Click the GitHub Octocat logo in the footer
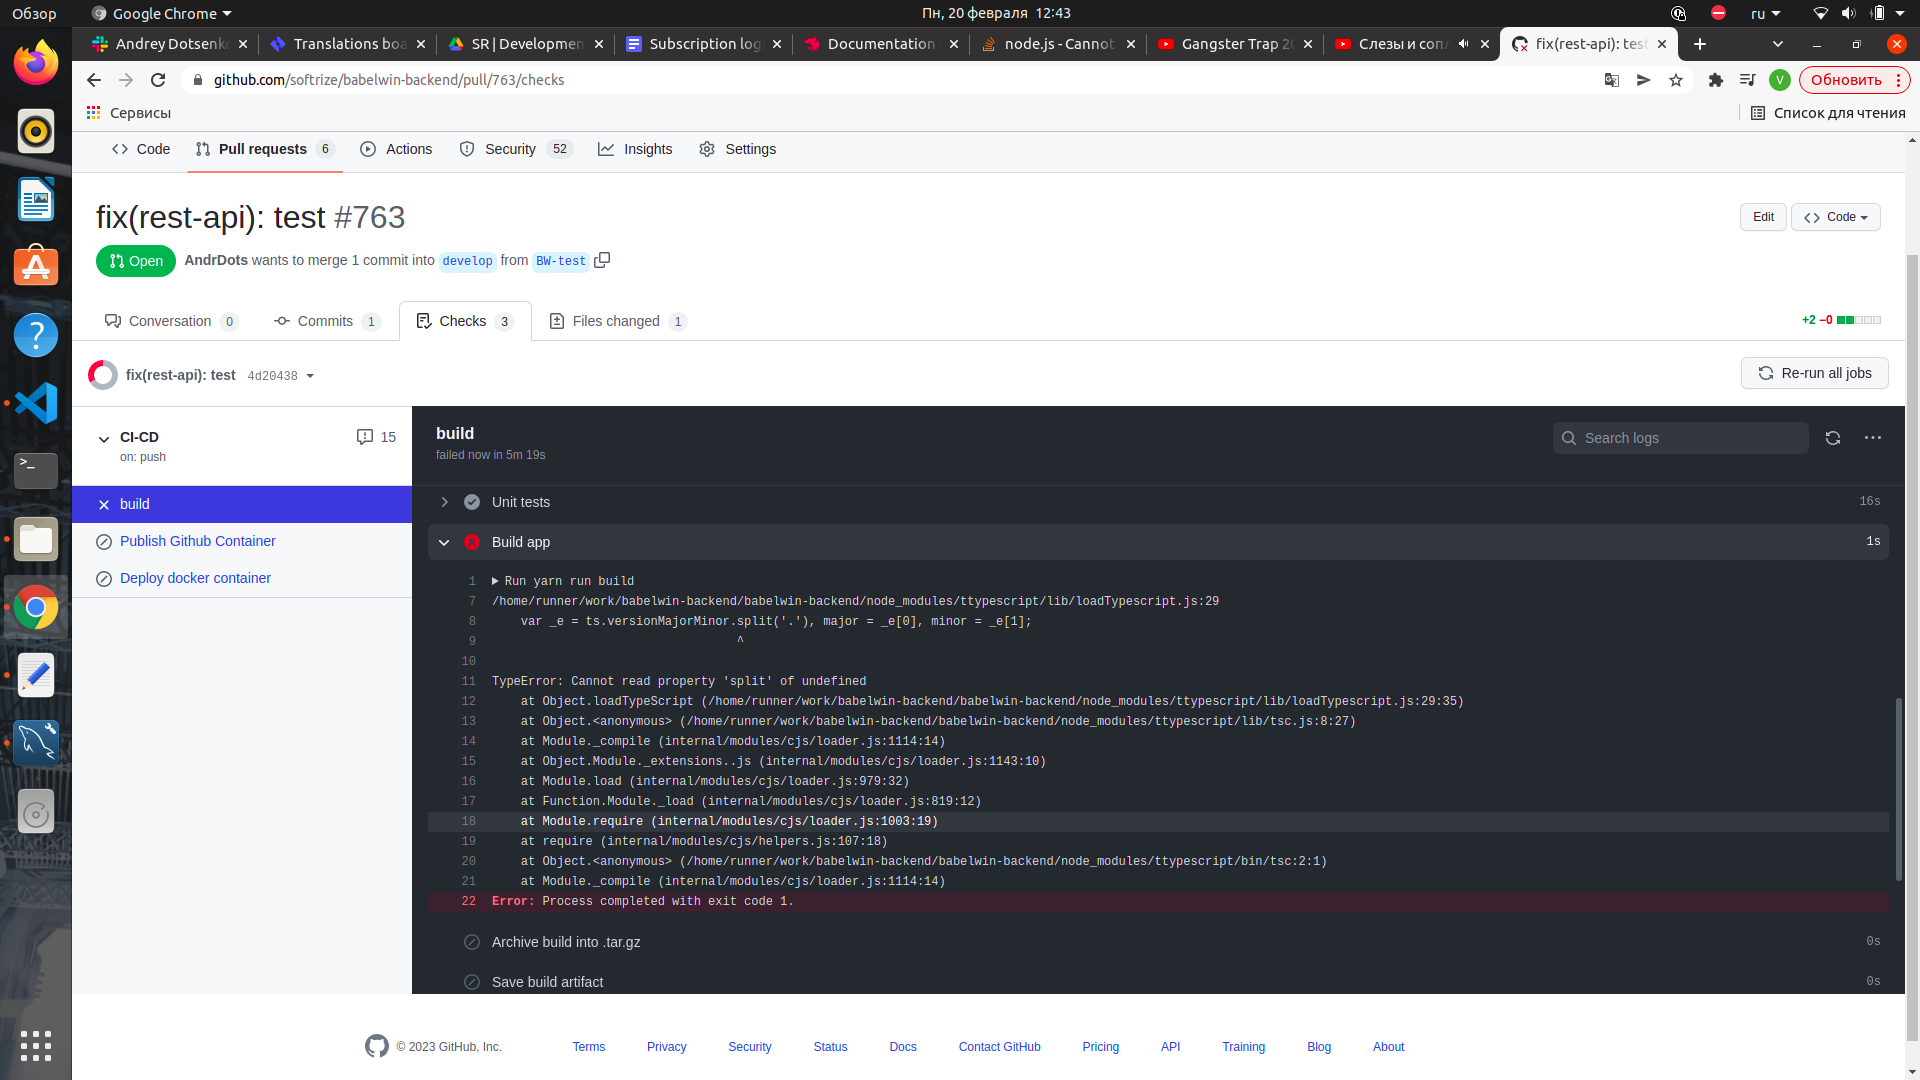1920x1080 pixels. click(377, 1046)
